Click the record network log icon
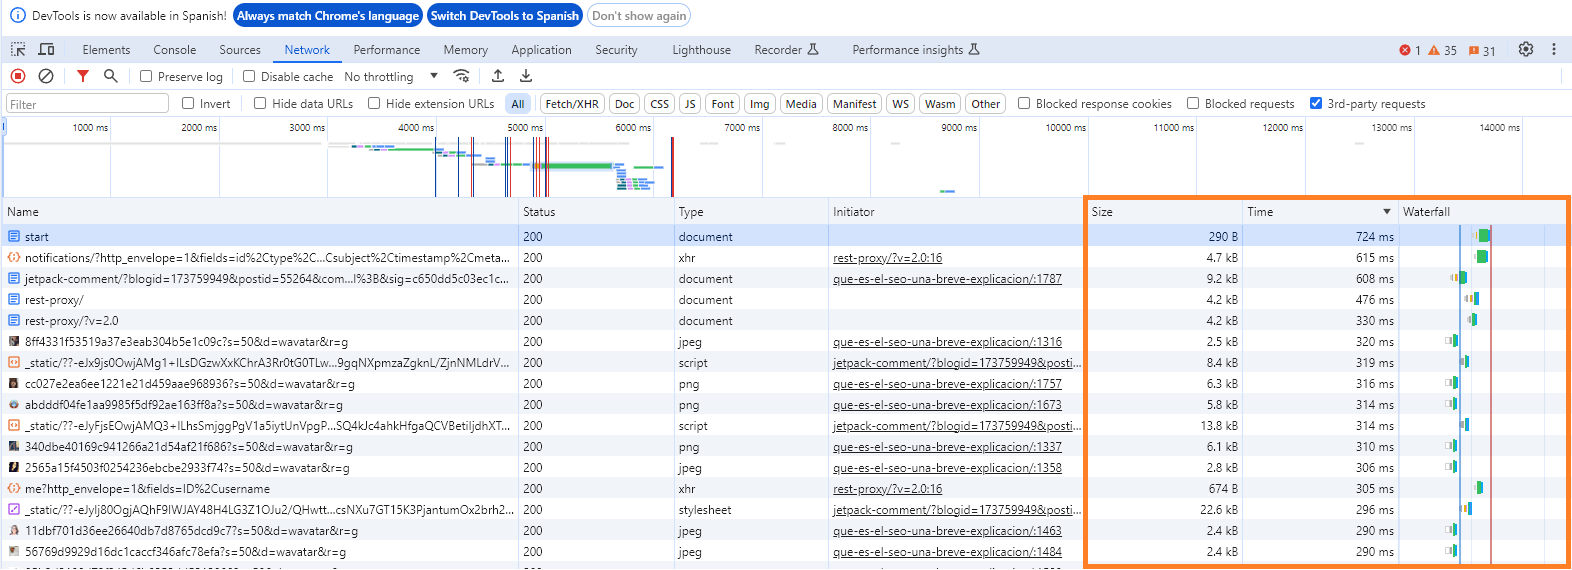Screen dimensions: 1572x570 (18, 76)
